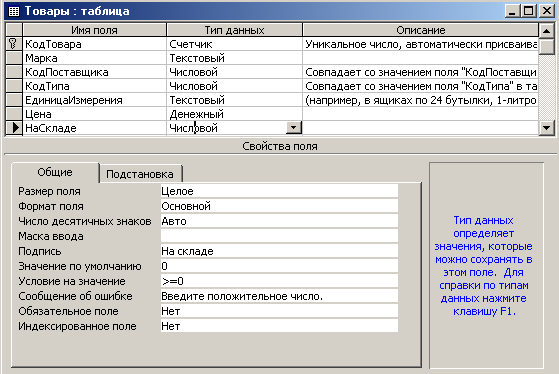Click the empty description cell for Цена
This screenshot has width=559, height=374.
(421, 114)
